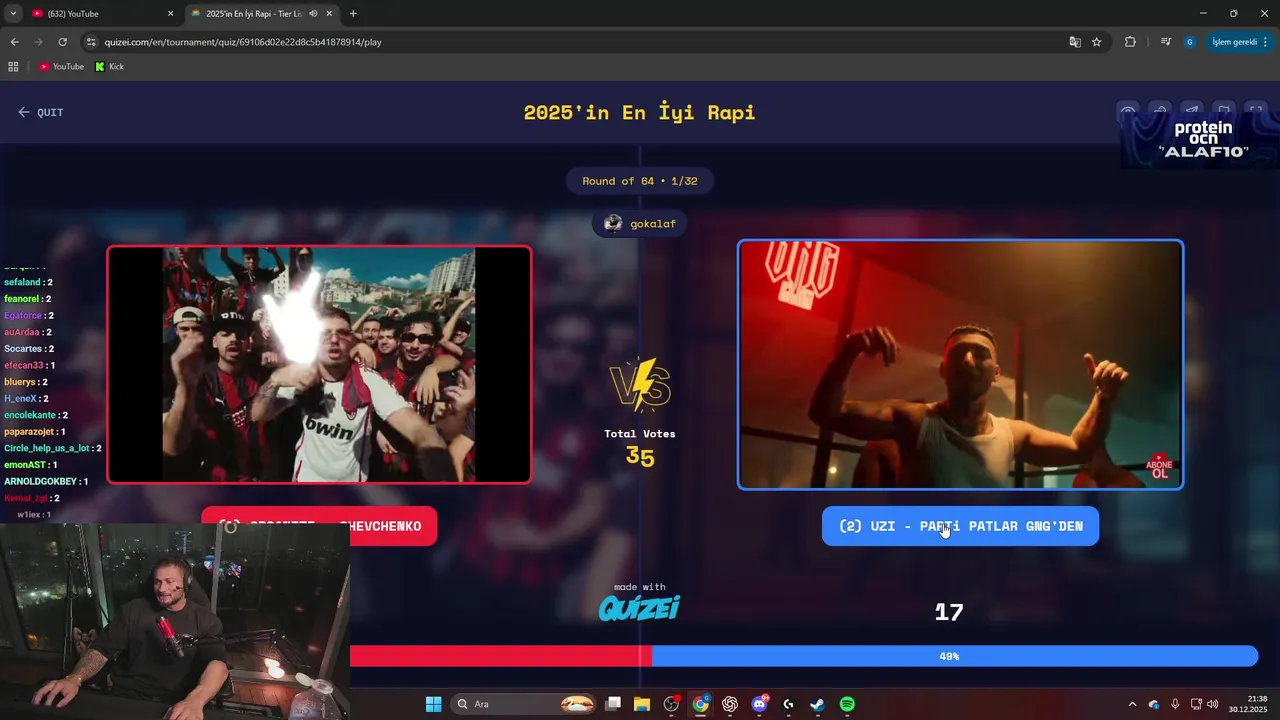Quit the tournament with the QUIT button

pos(41,112)
